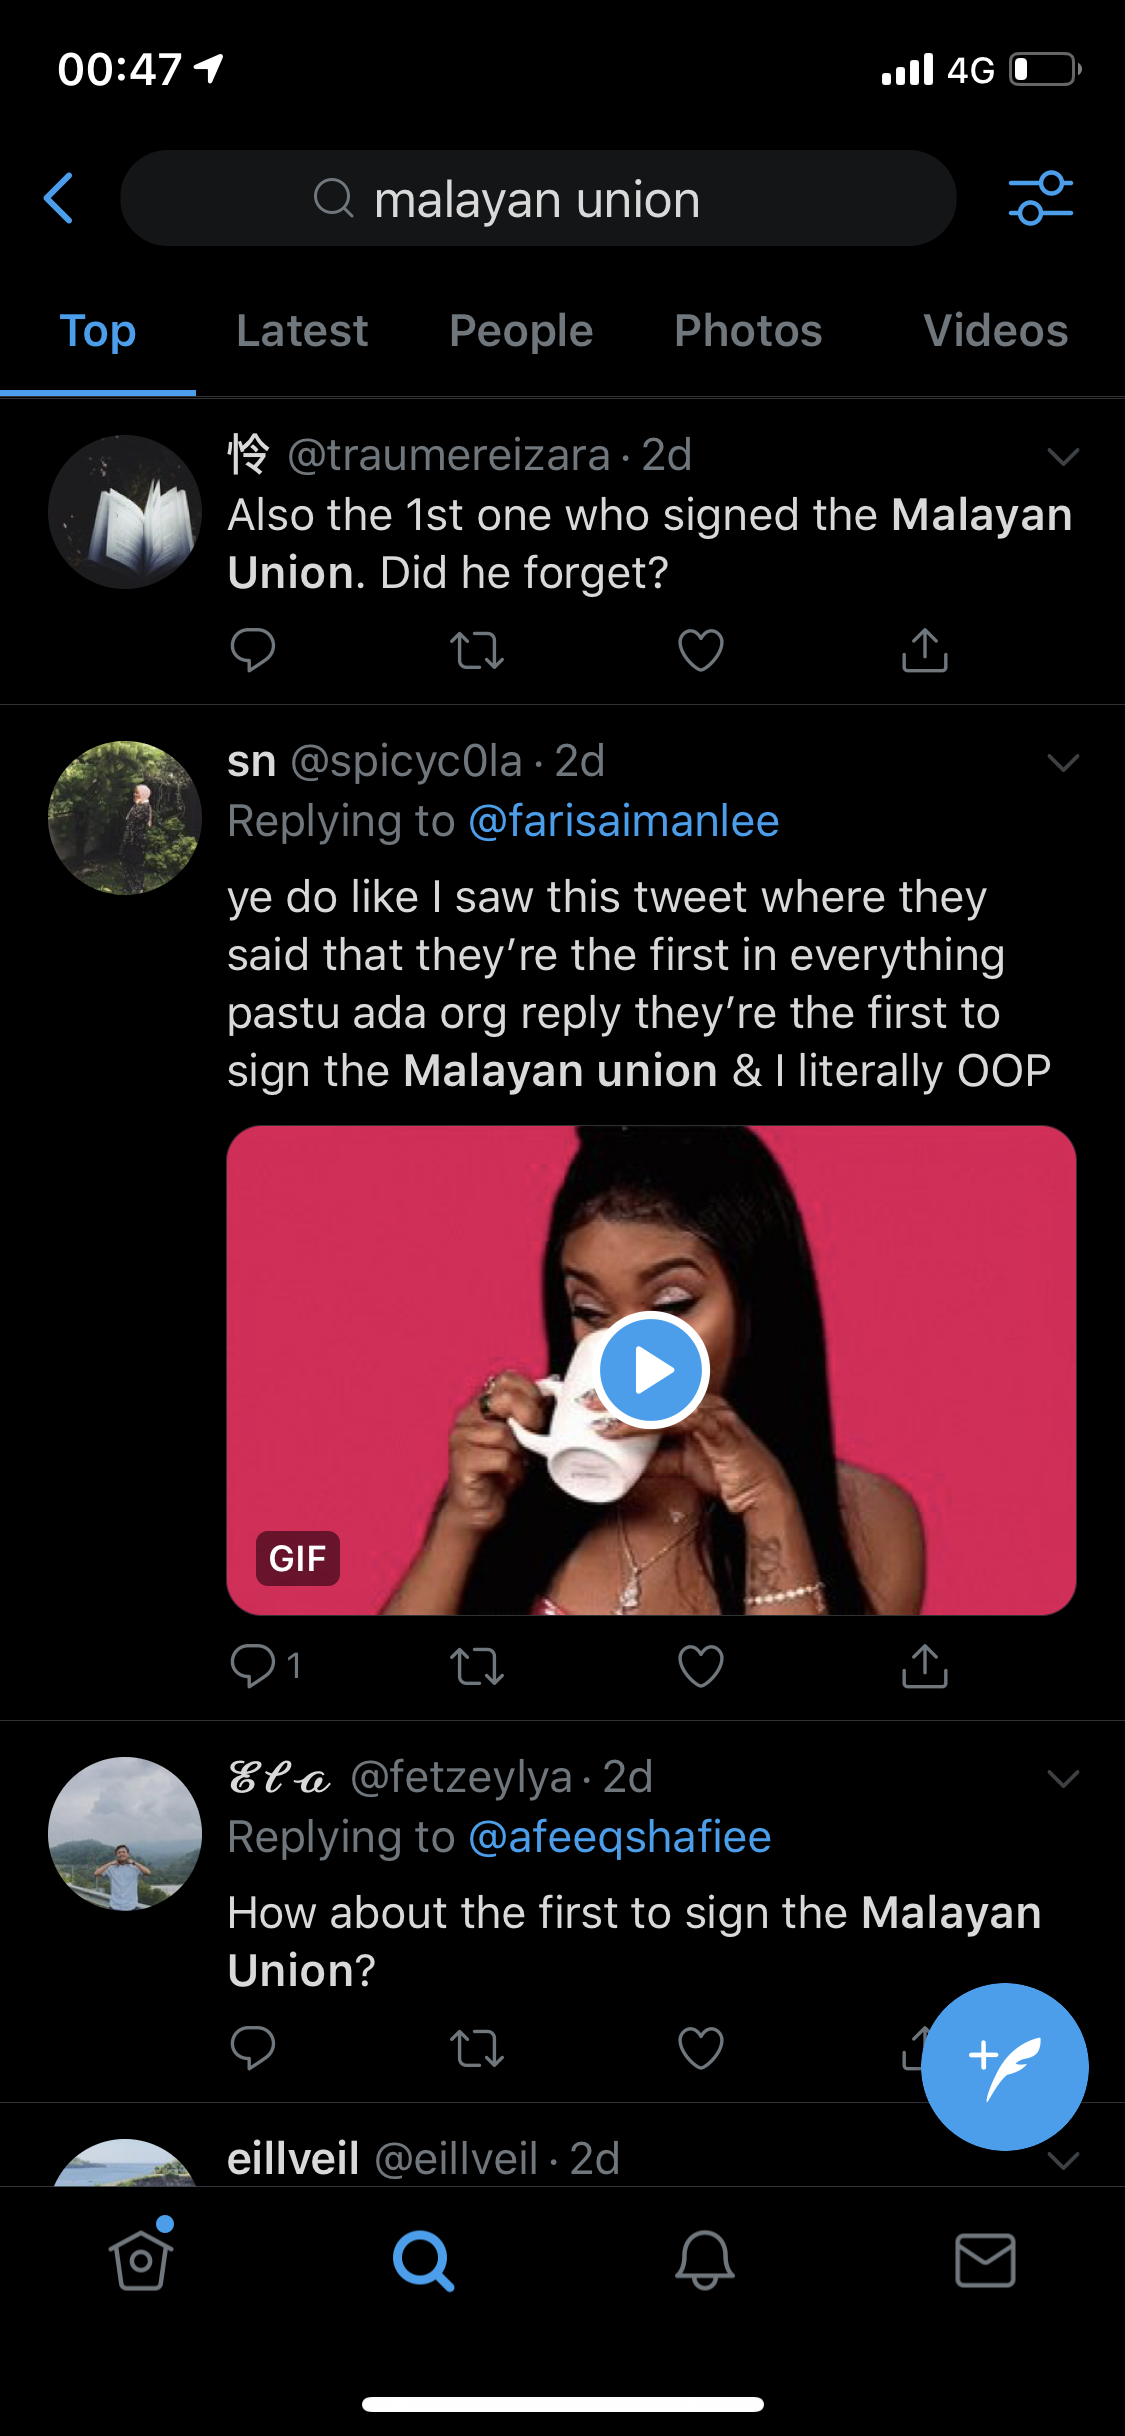
Task: Tap the Search magnifier in bottom bar
Action: tap(423, 2260)
